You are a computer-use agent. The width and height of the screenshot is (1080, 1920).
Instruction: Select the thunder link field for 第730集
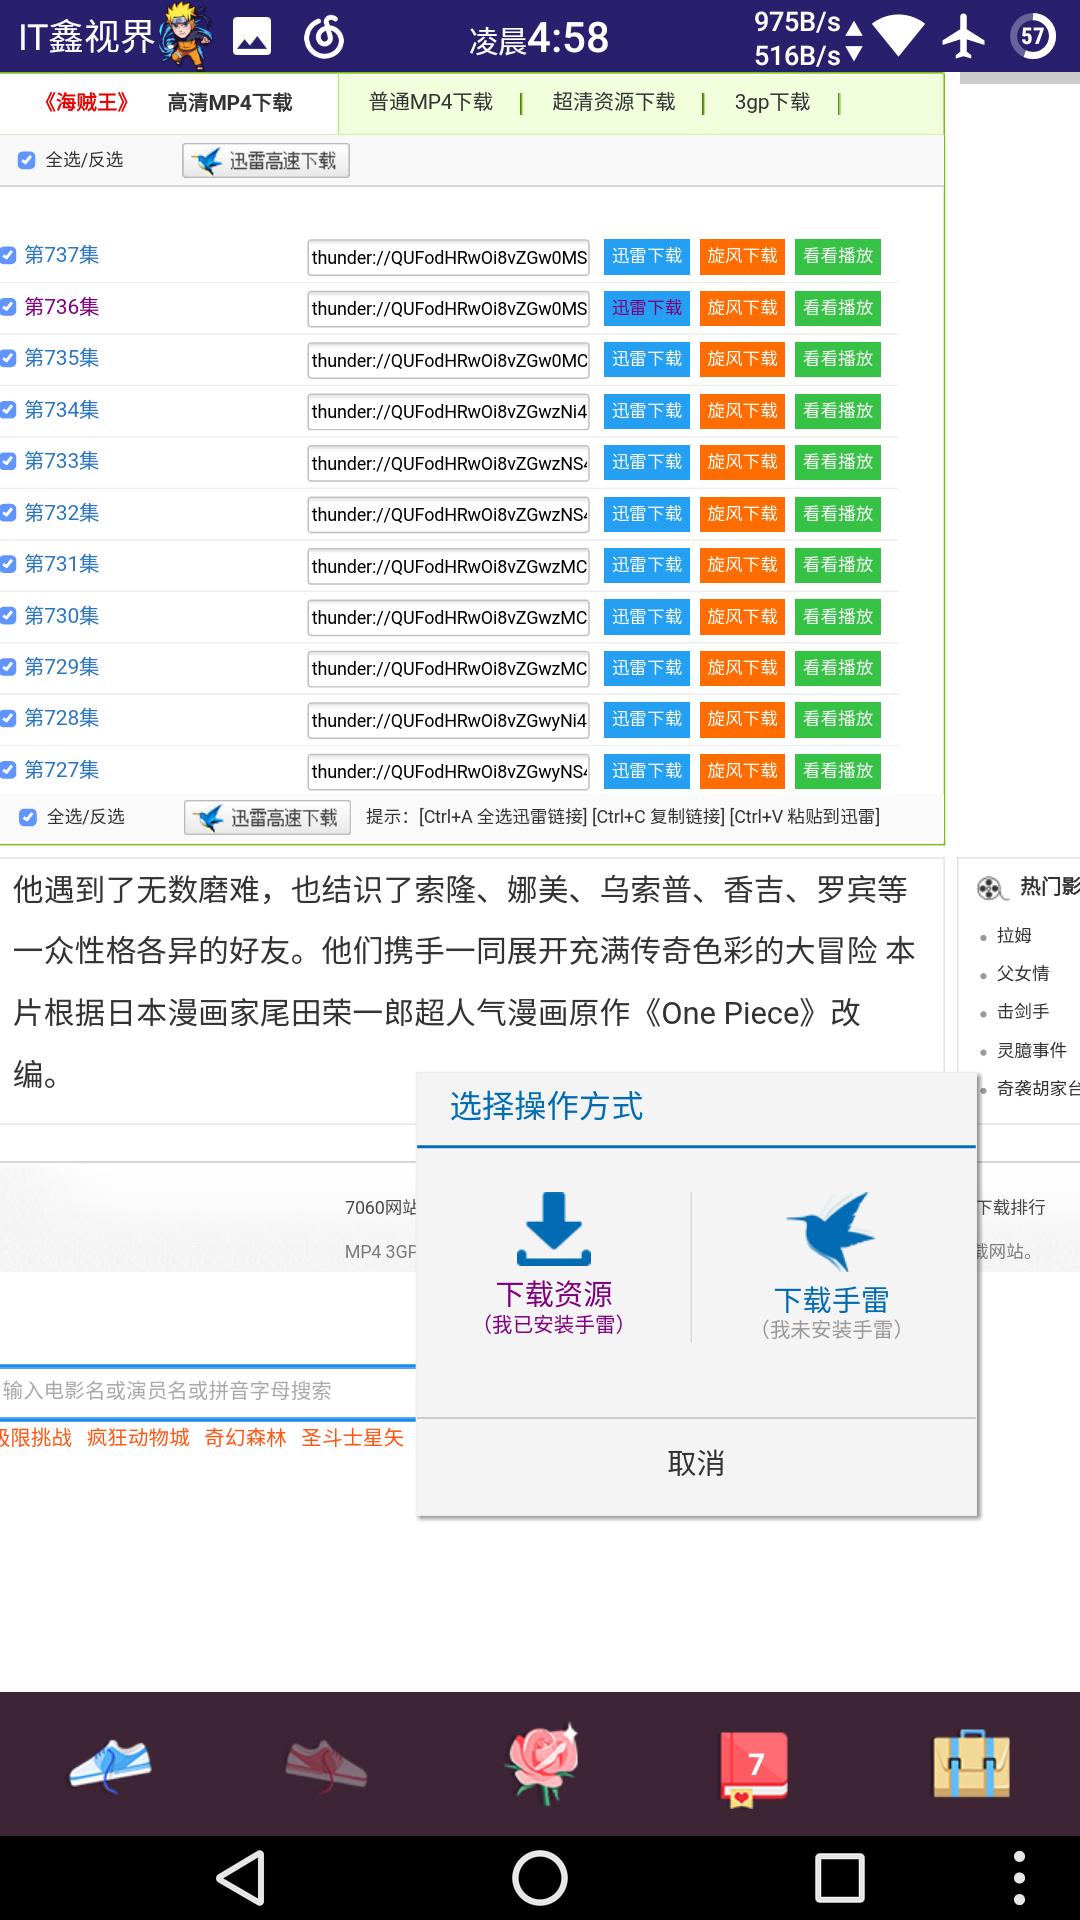[448, 617]
